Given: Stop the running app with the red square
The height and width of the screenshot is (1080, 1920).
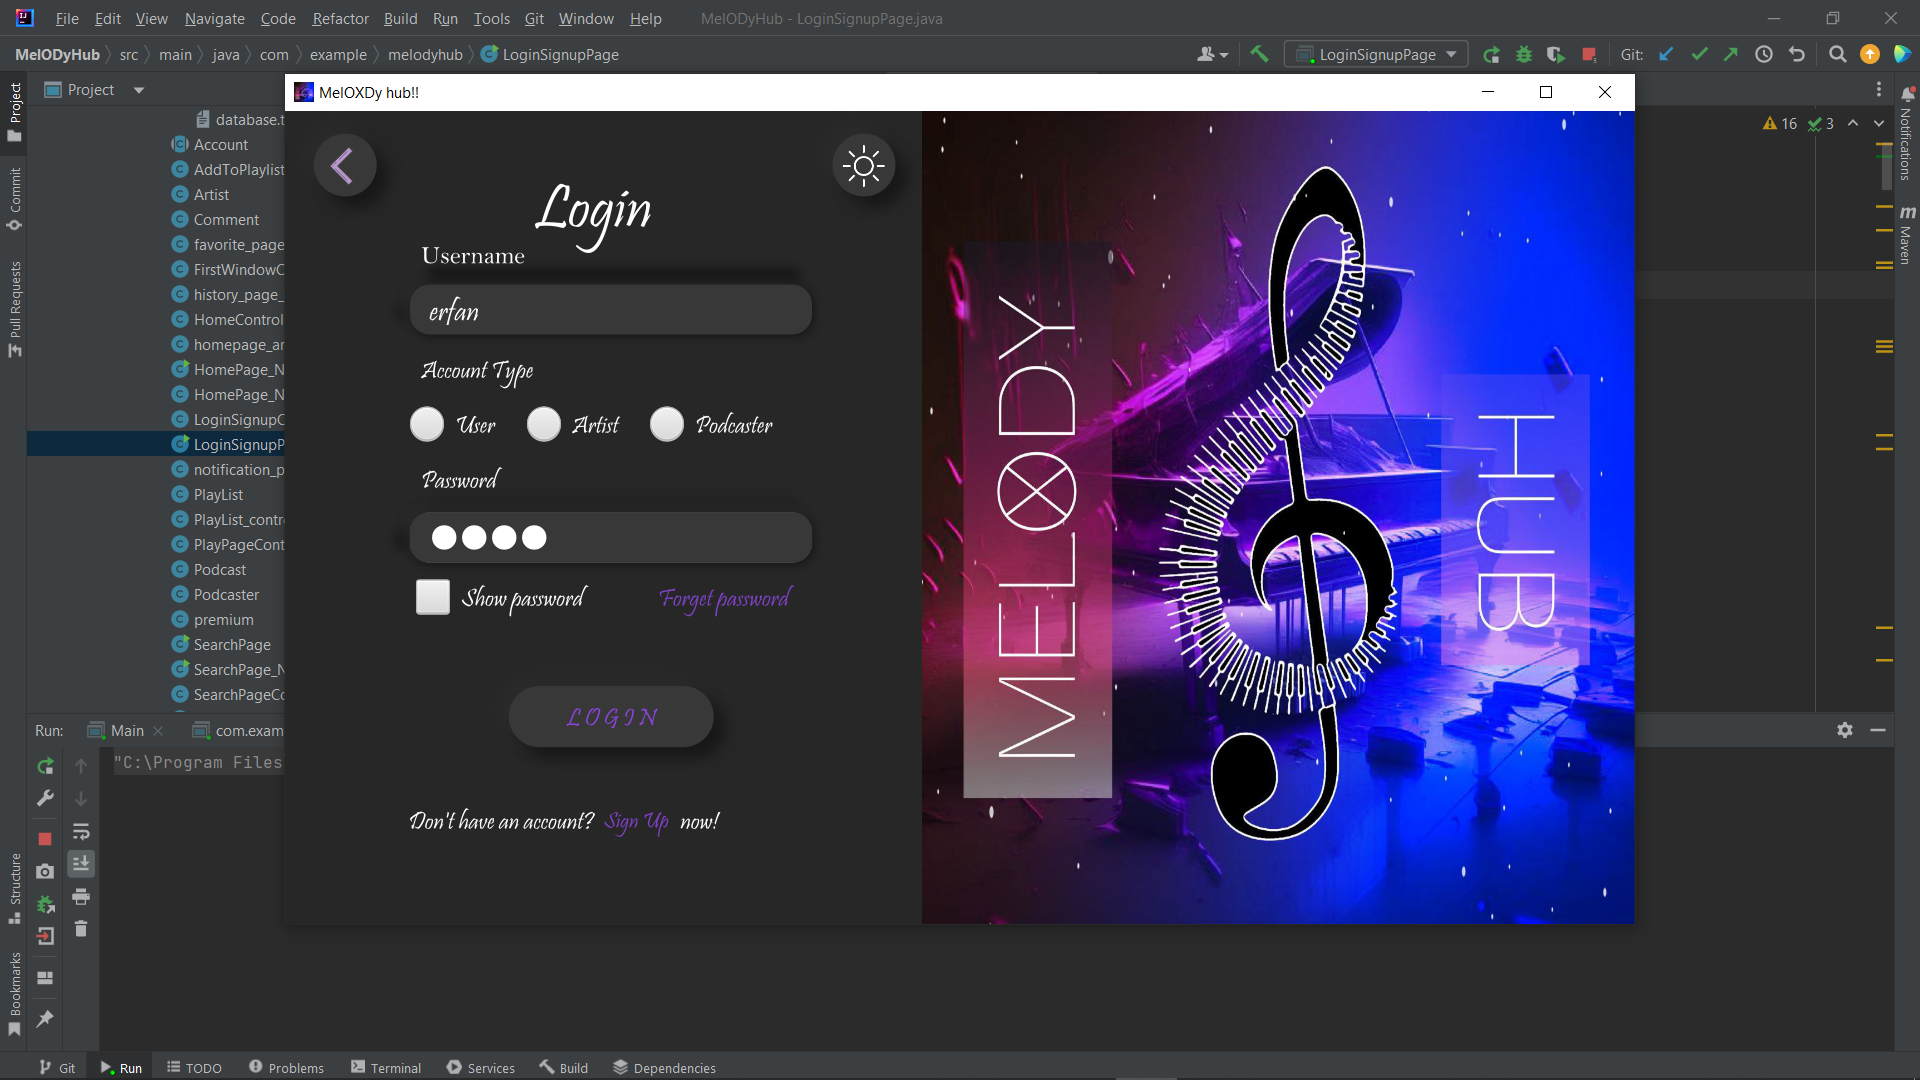Looking at the screenshot, I should pos(45,839).
